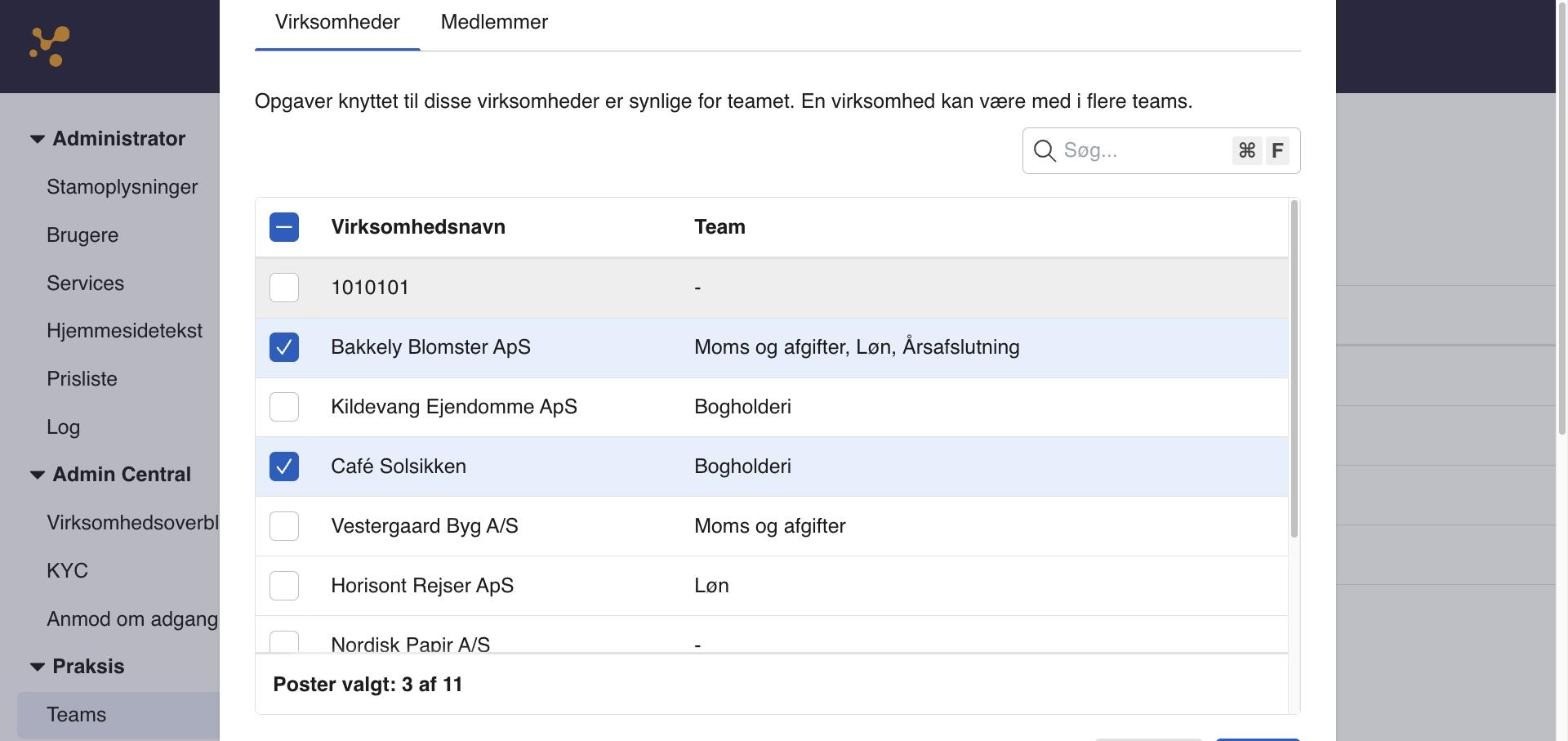Go to Brugere page
The image size is (1568, 741).
pyautogui.click(x=82, y=235)
